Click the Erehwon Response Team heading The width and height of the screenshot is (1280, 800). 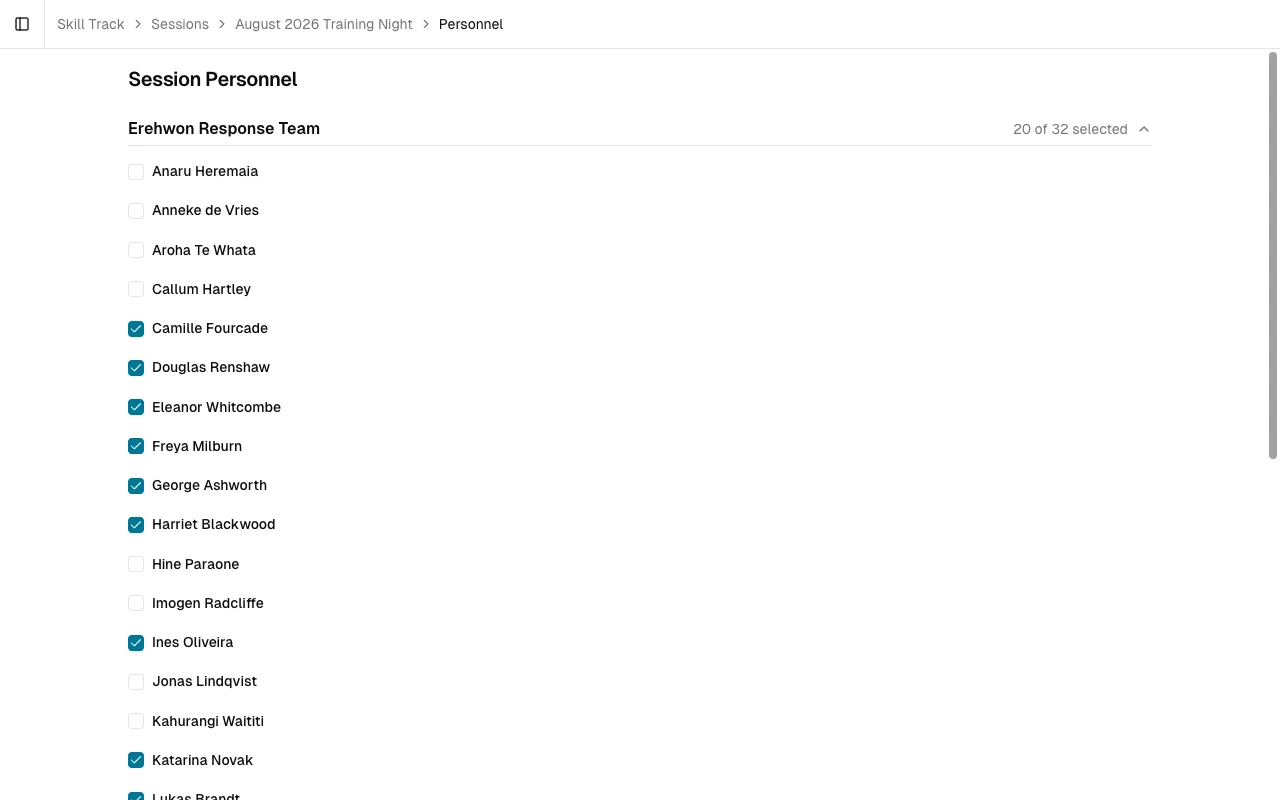click(x=224, y=128)
